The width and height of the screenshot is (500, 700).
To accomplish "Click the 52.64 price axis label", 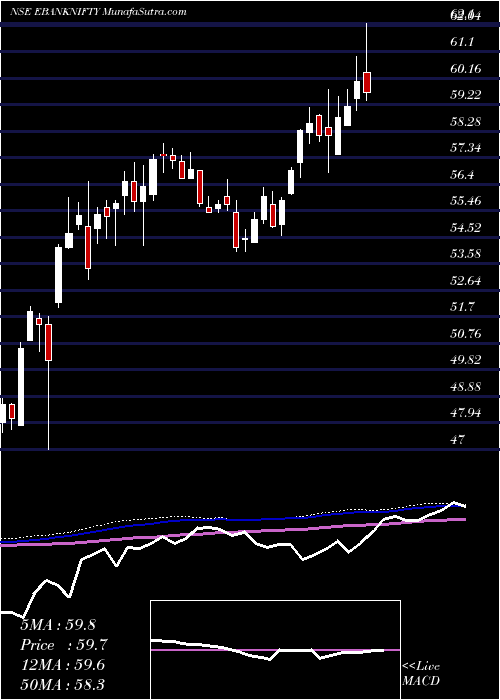I will (465, 281).
